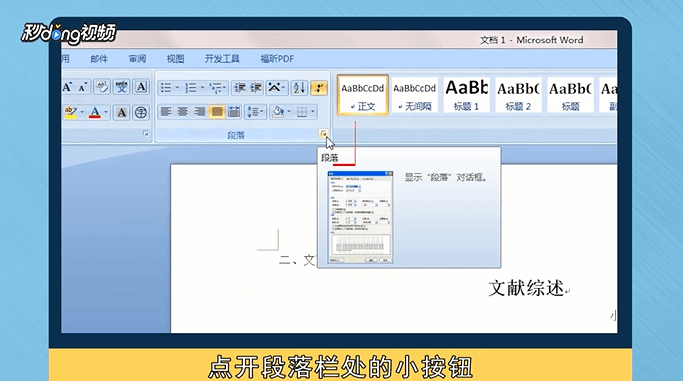Viewport: 683px width, 381px height.
Task: Click the Sort A-Z icon
Action: (299, 88)
